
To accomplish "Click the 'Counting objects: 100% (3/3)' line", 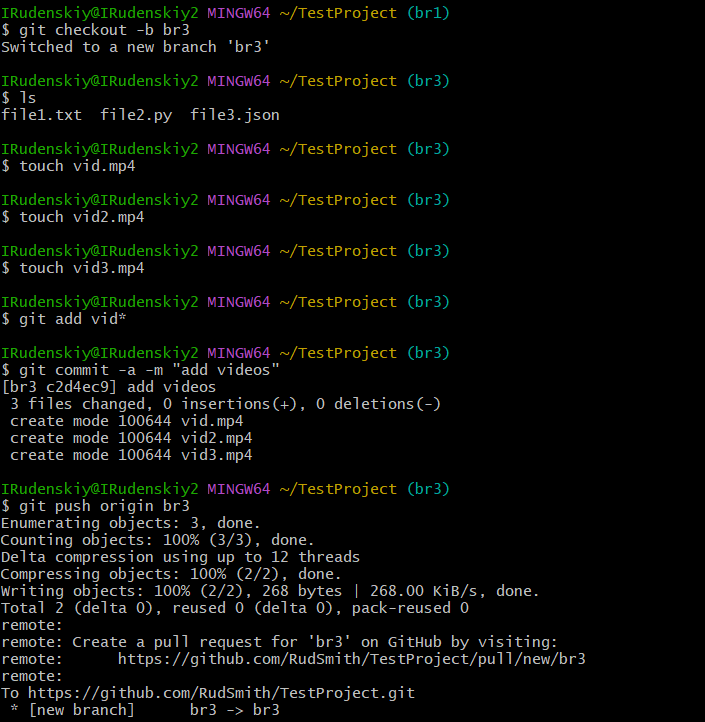I will [157, 540].
